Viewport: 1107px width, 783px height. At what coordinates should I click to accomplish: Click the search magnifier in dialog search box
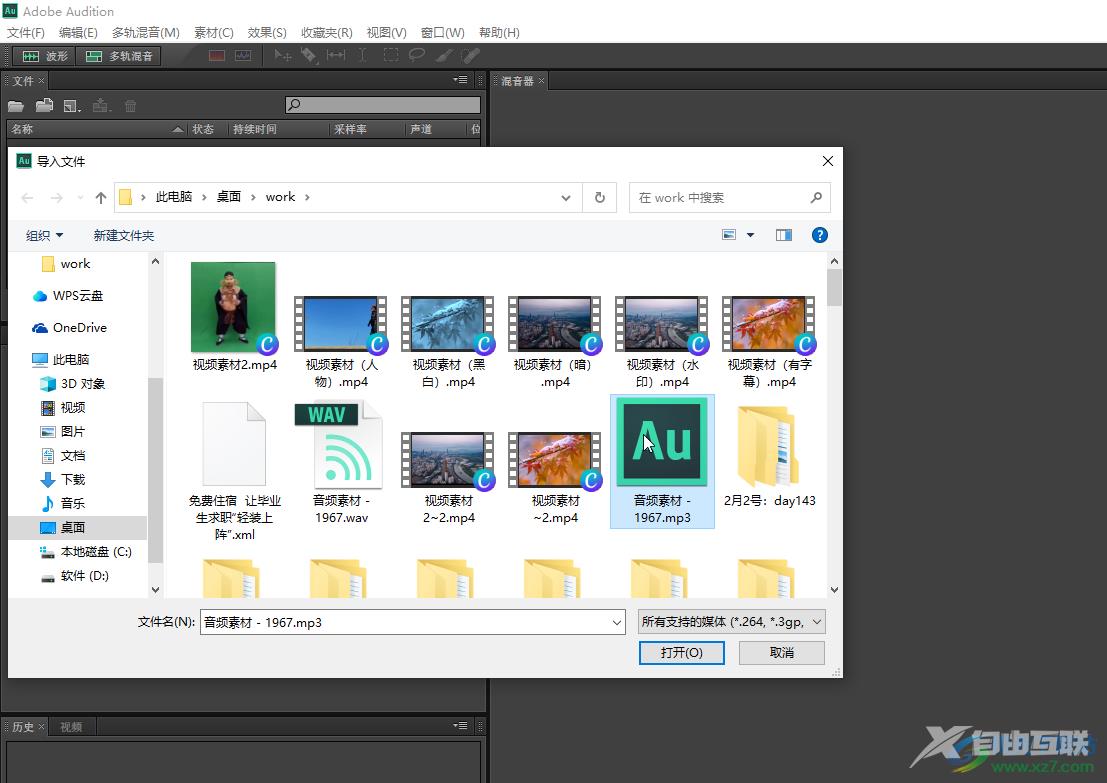[x=816, y=198]
